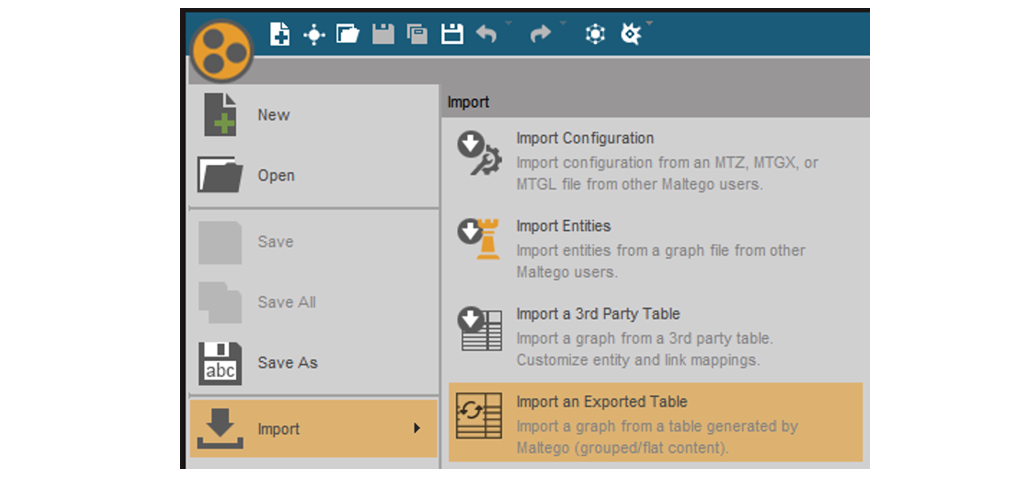Click the white floppy save-as toolbar icon
This screenshot has width=1036, height=480.
(x=452, y=34)
